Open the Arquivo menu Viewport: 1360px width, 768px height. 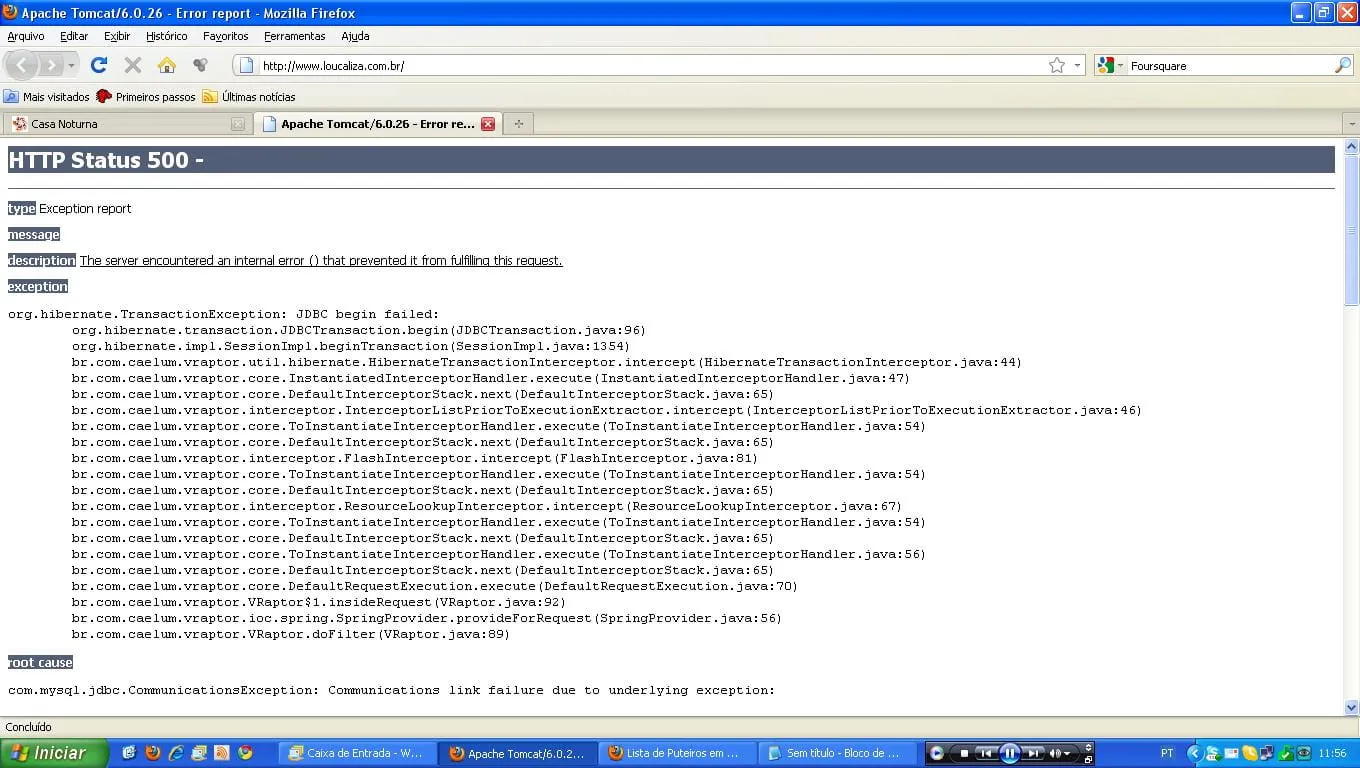(x=26, y=36)
